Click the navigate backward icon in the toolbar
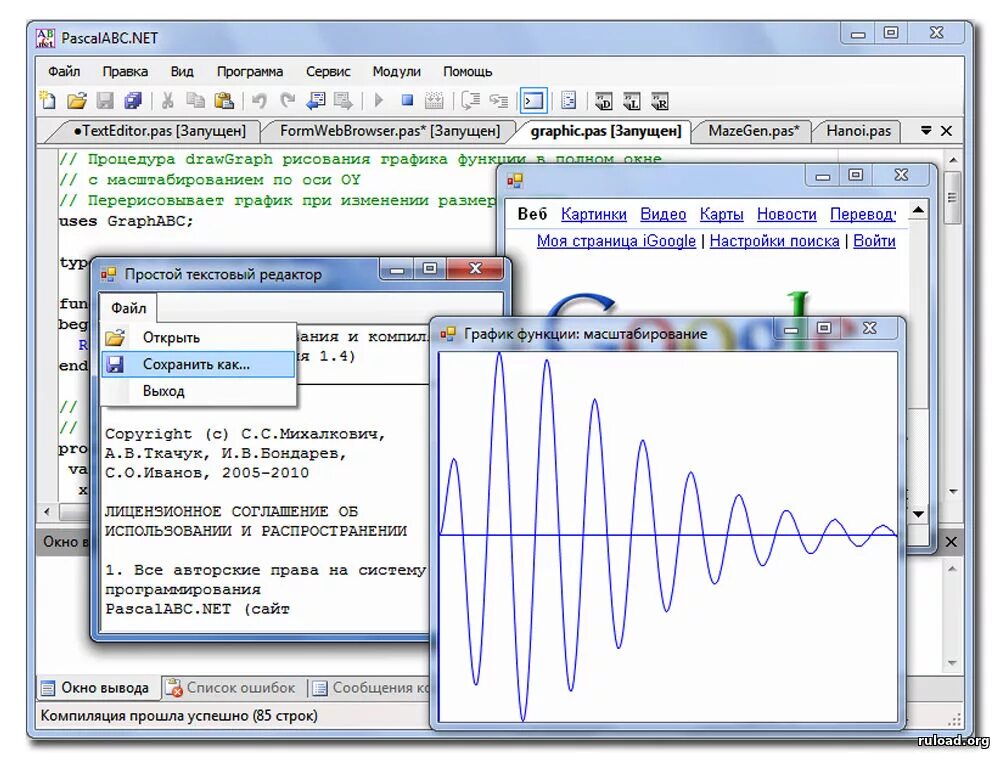1000x759 pixels. (x=316, y=101)
